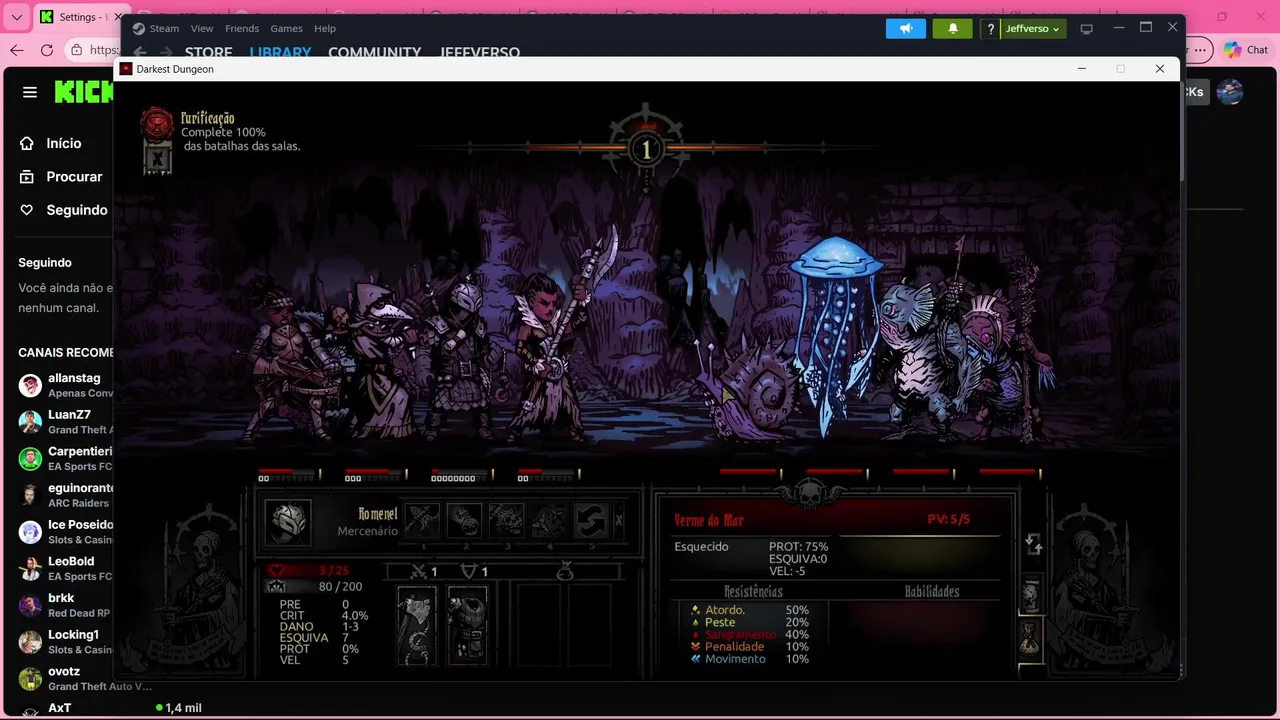Open Procurar on Kick sidebar
Image resolution: width=1280 pixels, height=720 pixels.
[x=63, y=176]
